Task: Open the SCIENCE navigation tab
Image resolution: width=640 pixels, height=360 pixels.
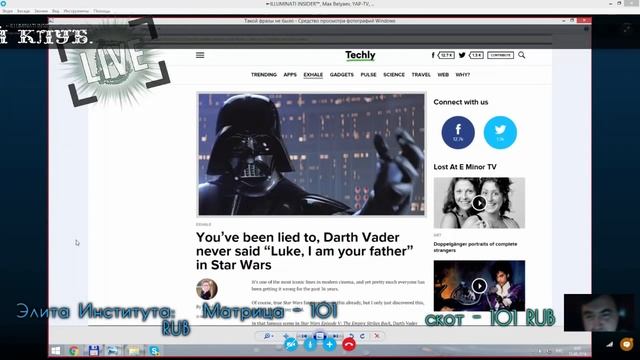Action: click(394, 75)
